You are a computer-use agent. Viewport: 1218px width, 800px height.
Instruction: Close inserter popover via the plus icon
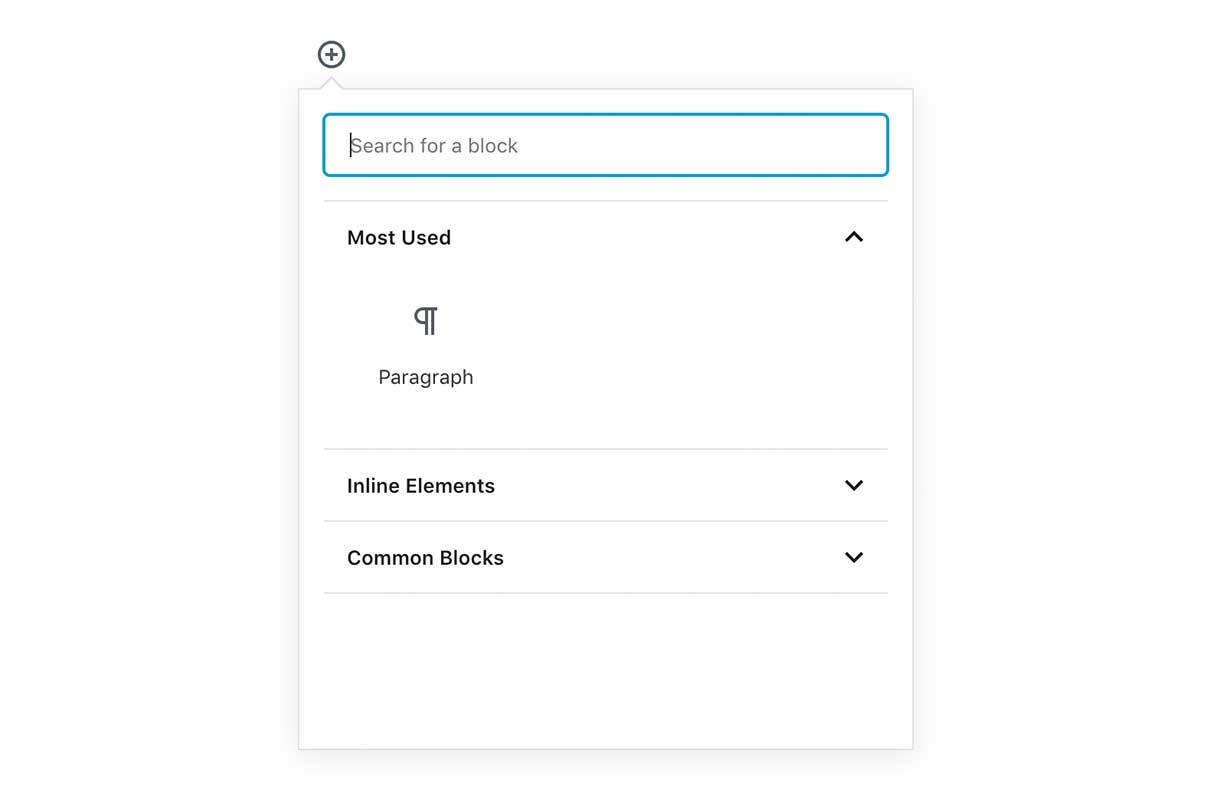point(332,54)
